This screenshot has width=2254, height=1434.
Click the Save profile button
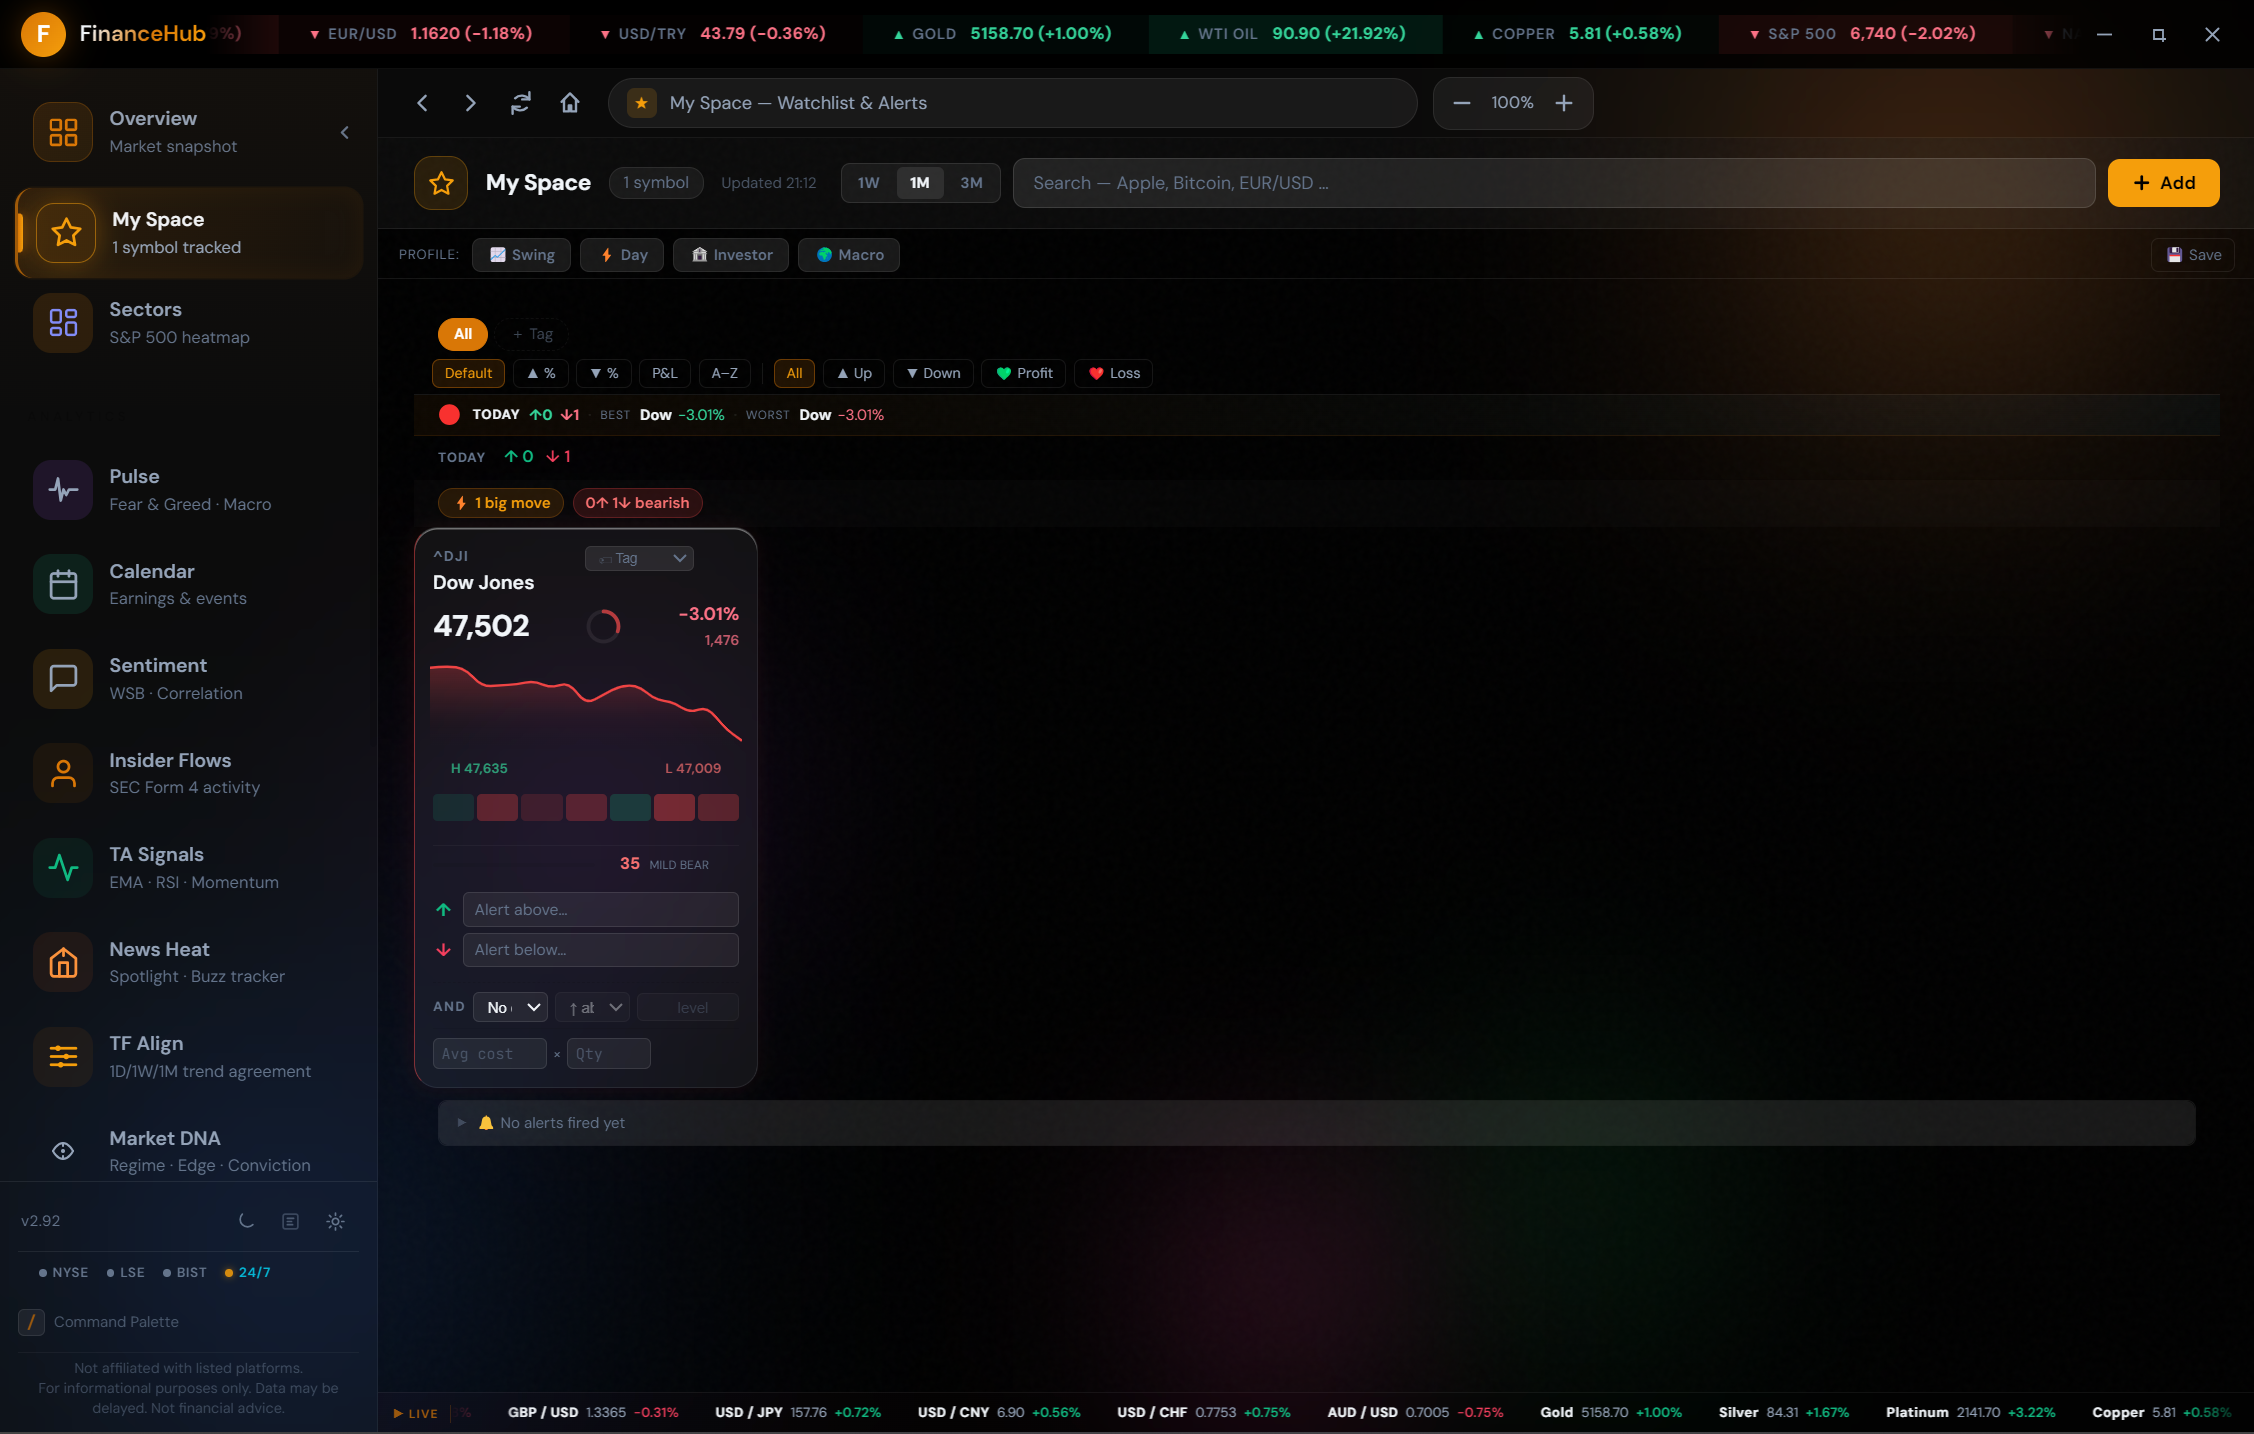[2192, 255]
